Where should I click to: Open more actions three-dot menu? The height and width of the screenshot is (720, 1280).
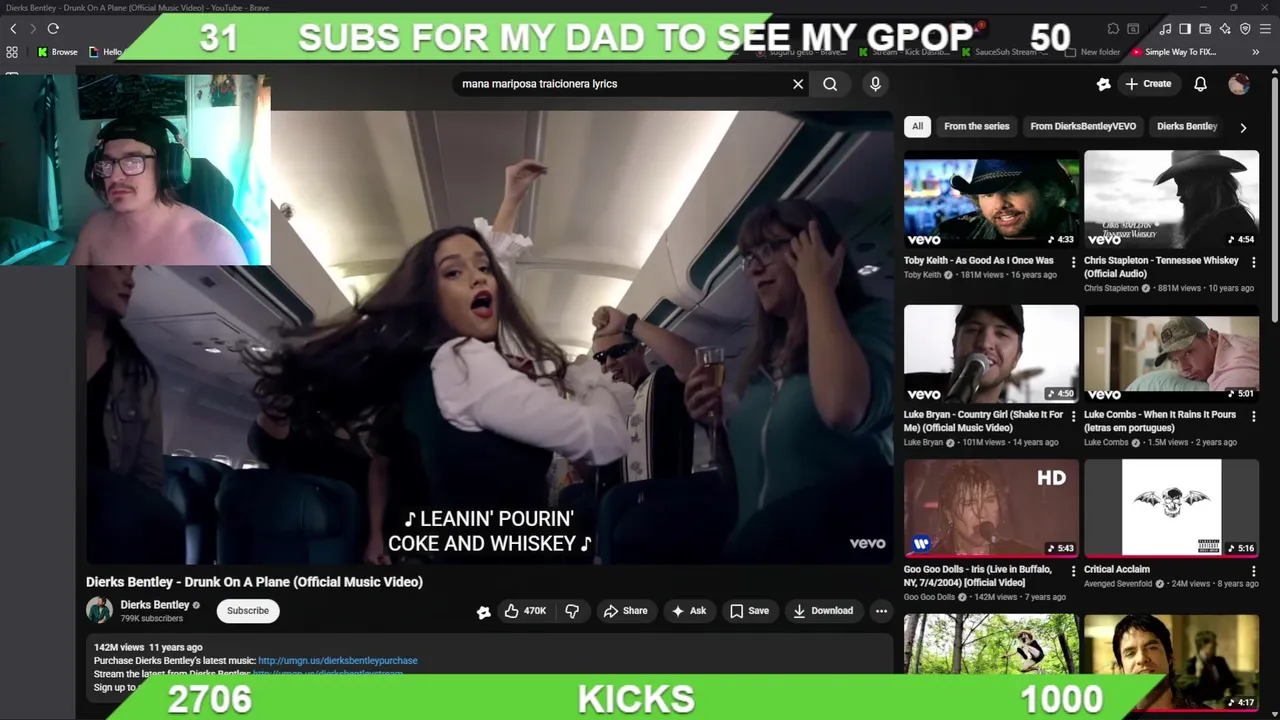(x=881, y=611)
